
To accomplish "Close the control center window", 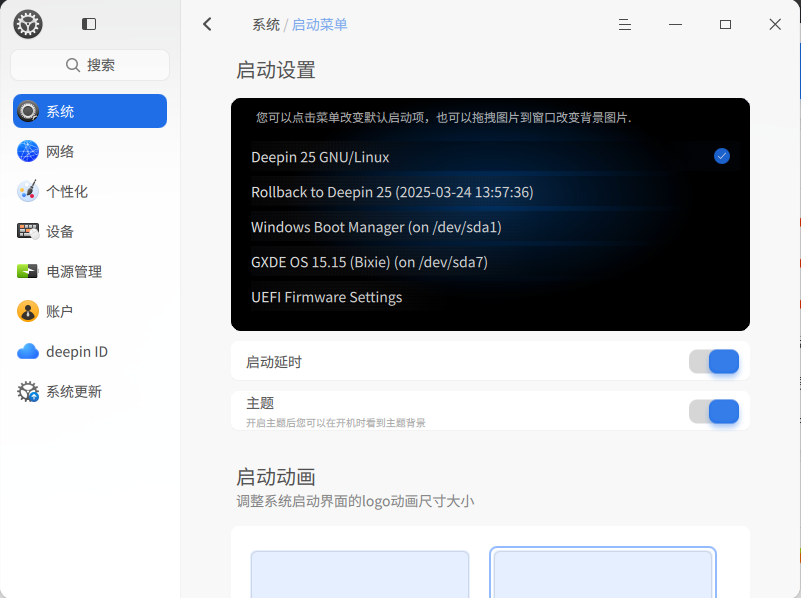I will point(775,25).
